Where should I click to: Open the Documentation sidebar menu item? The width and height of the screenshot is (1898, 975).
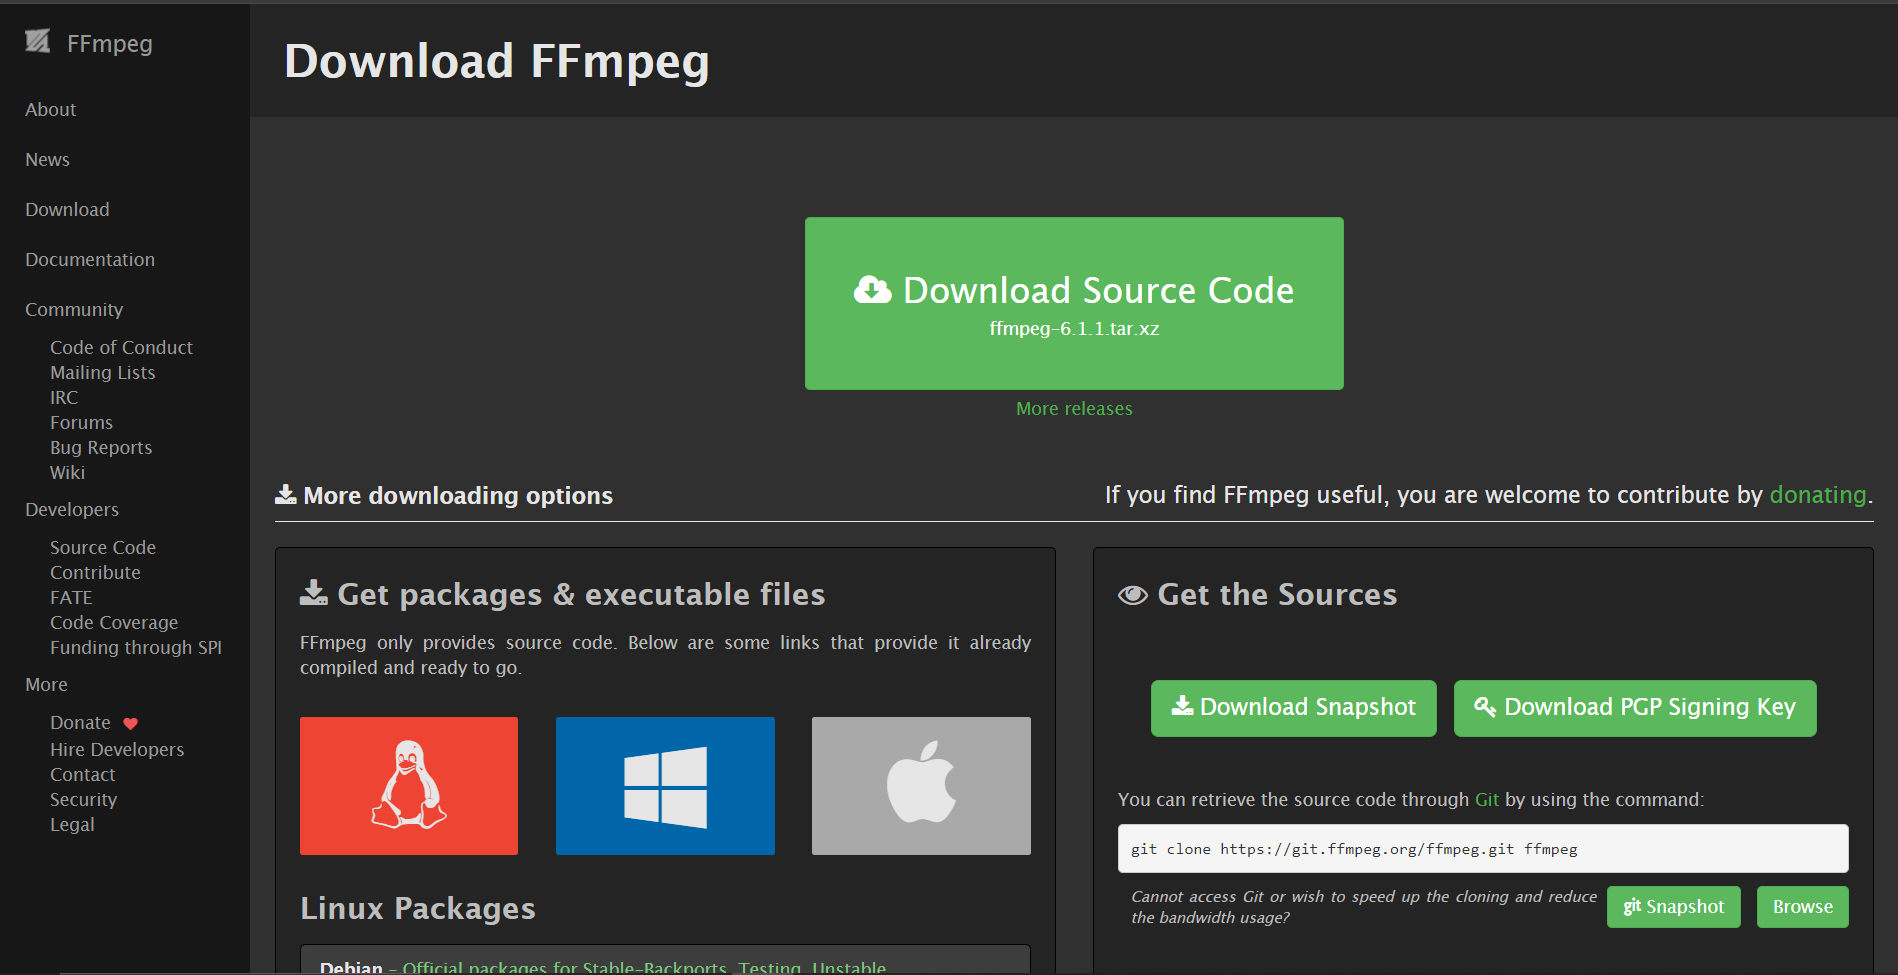click(x=89, y=259)
